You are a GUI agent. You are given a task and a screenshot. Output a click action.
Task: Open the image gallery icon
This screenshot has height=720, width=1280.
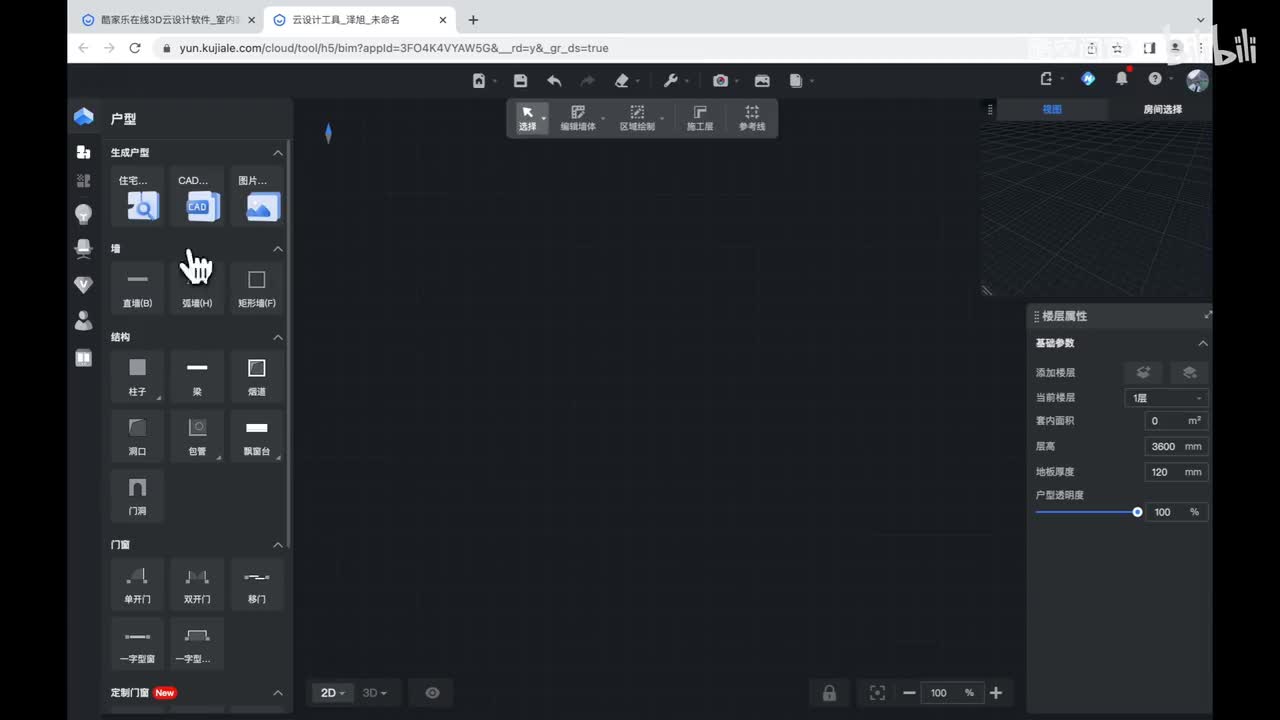(x=762, y=80)
